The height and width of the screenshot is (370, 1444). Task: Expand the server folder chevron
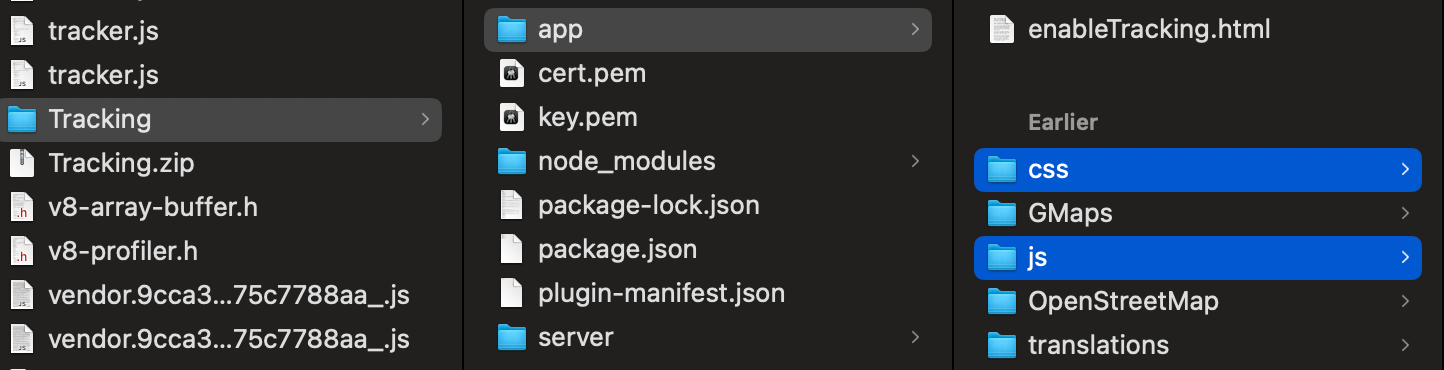(x=915, y=337)
